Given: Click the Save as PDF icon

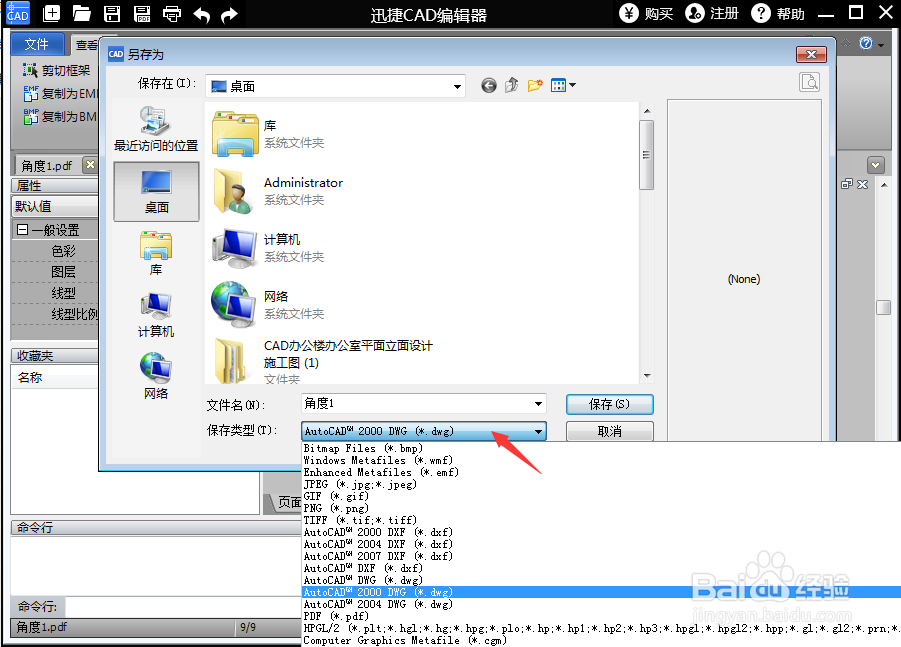Looking at the screenshot, I should pyautogui.click(x=142, y=13).
